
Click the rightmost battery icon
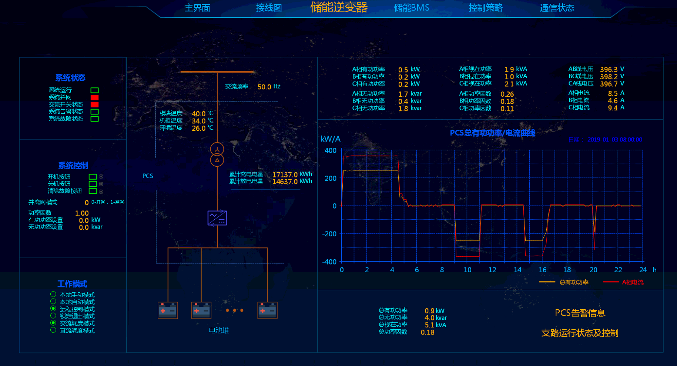point(267,310)
